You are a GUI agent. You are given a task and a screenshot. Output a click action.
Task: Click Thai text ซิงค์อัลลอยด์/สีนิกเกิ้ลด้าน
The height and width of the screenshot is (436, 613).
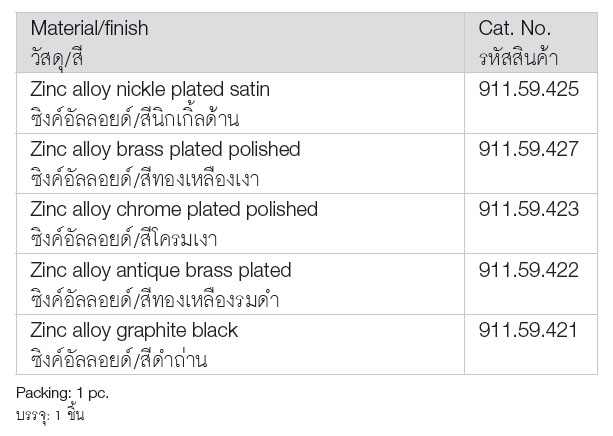pos(134,118)
